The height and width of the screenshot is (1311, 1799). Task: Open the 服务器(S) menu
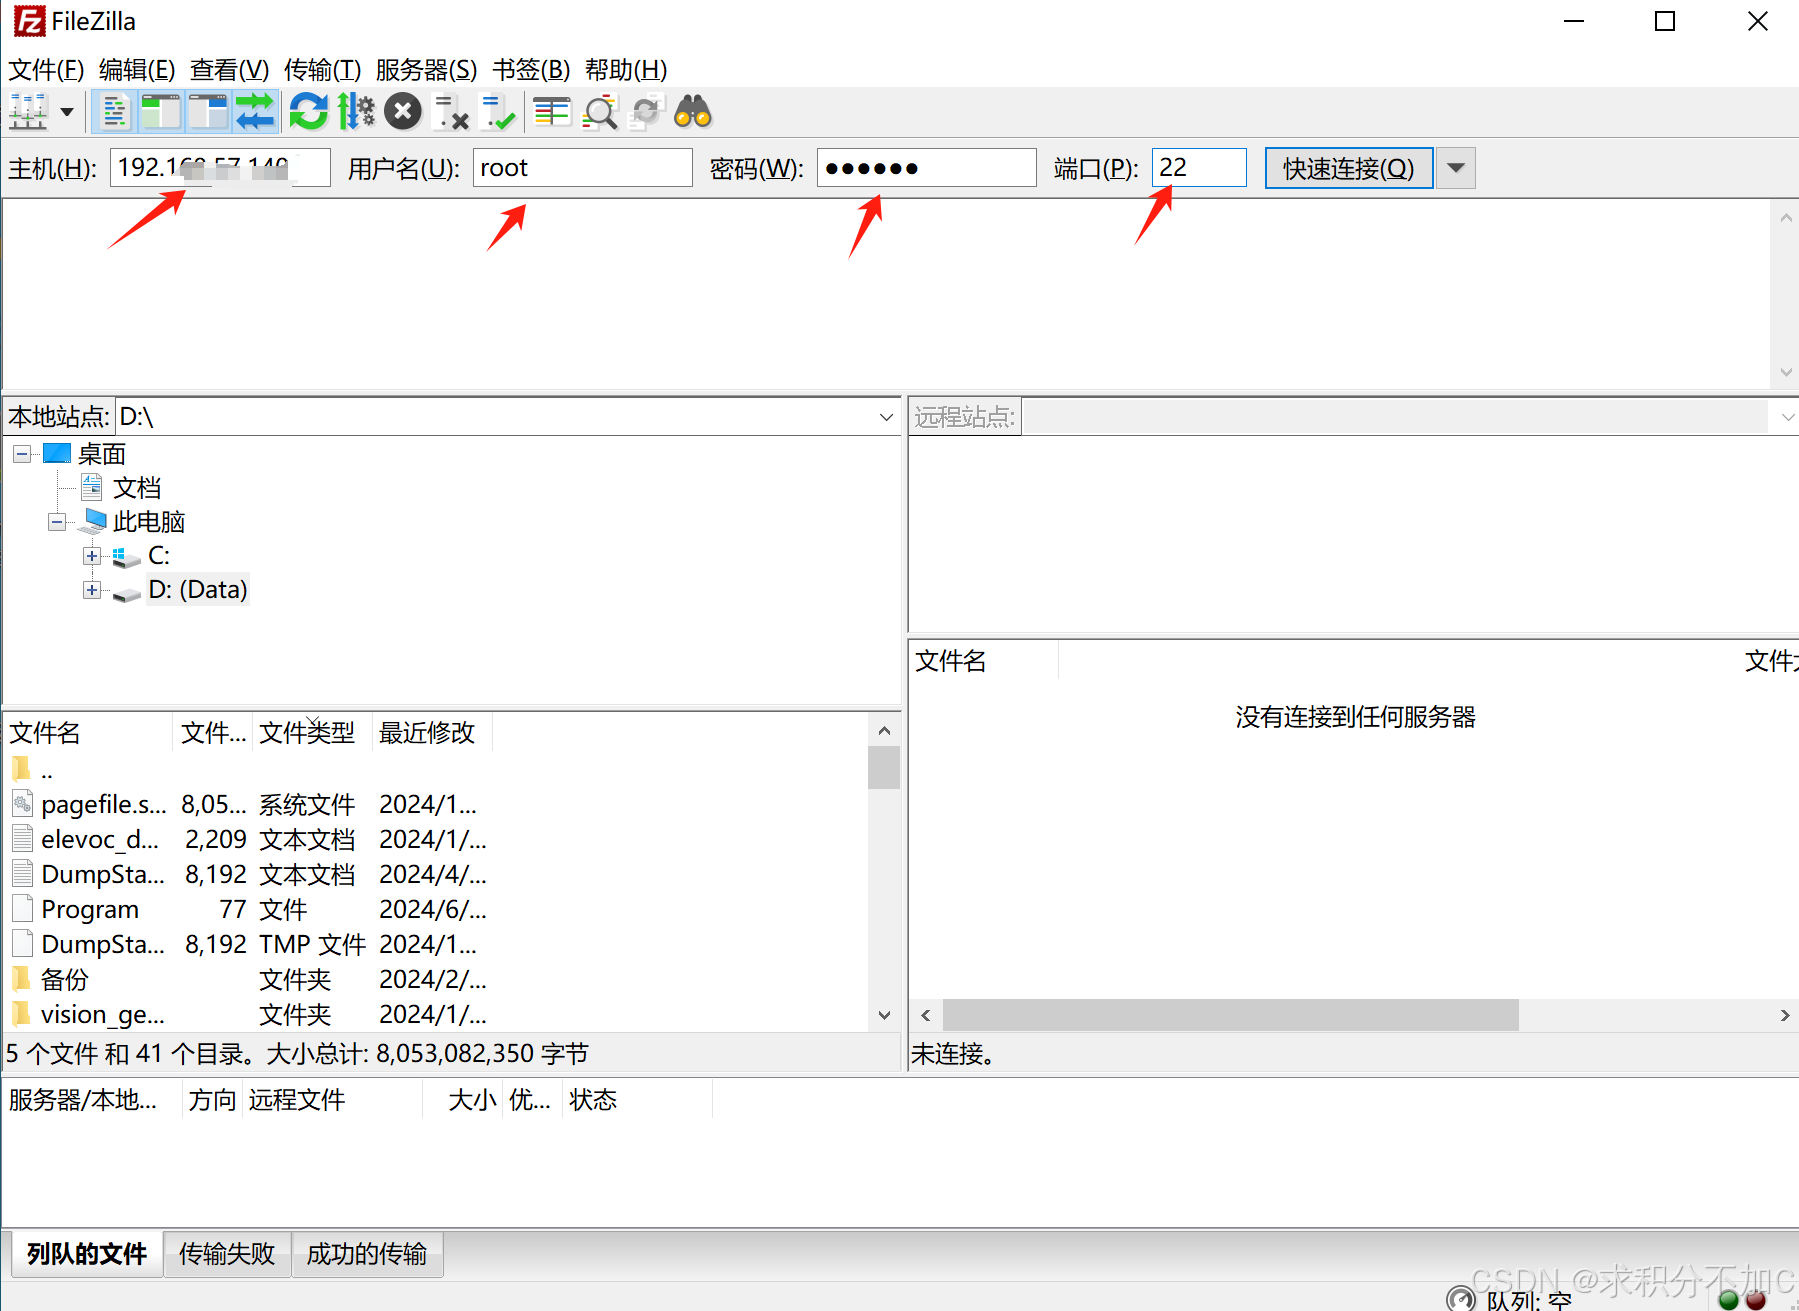pos(426,70)
